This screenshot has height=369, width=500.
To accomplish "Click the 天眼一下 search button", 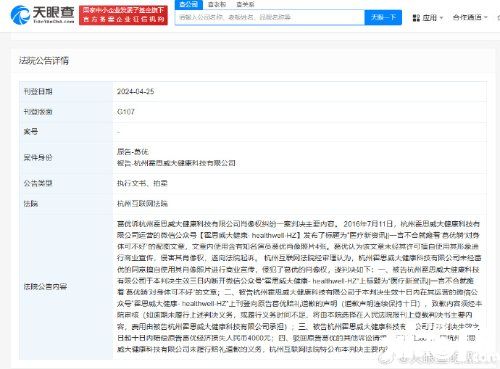I will pyautogui.click(x=383, y=17).
